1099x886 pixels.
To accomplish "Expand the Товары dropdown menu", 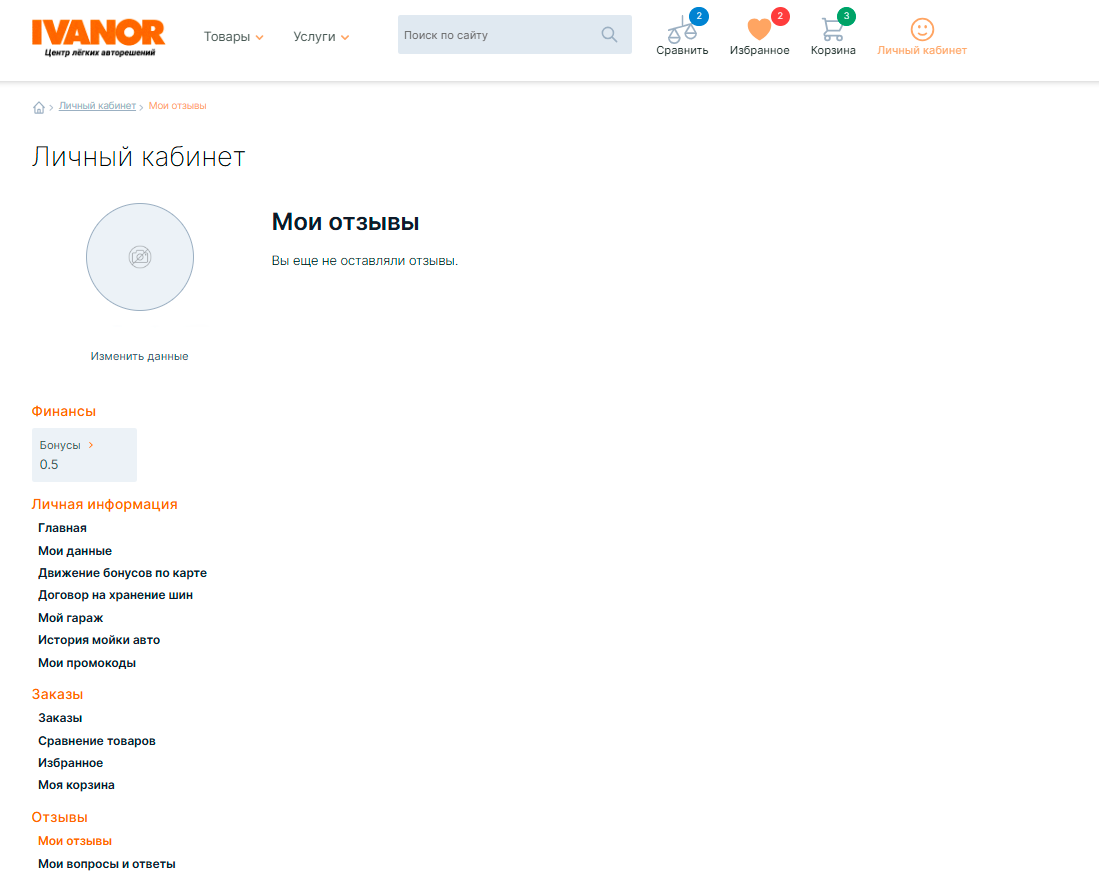I will (233, 37).
